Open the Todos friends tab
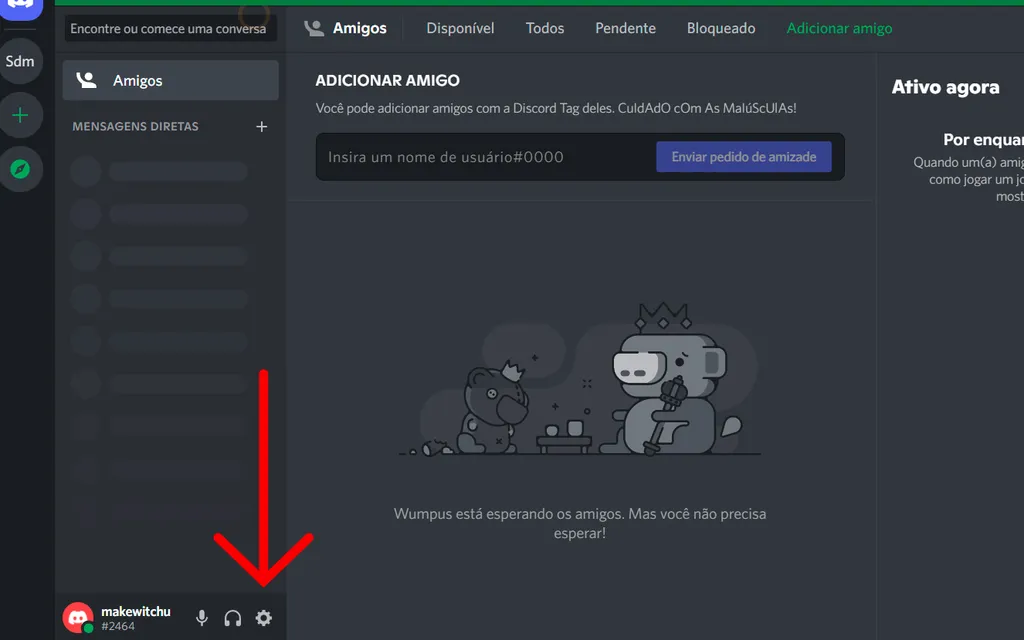The height and width of the screenshot is (640, 1024). [544, 28]
